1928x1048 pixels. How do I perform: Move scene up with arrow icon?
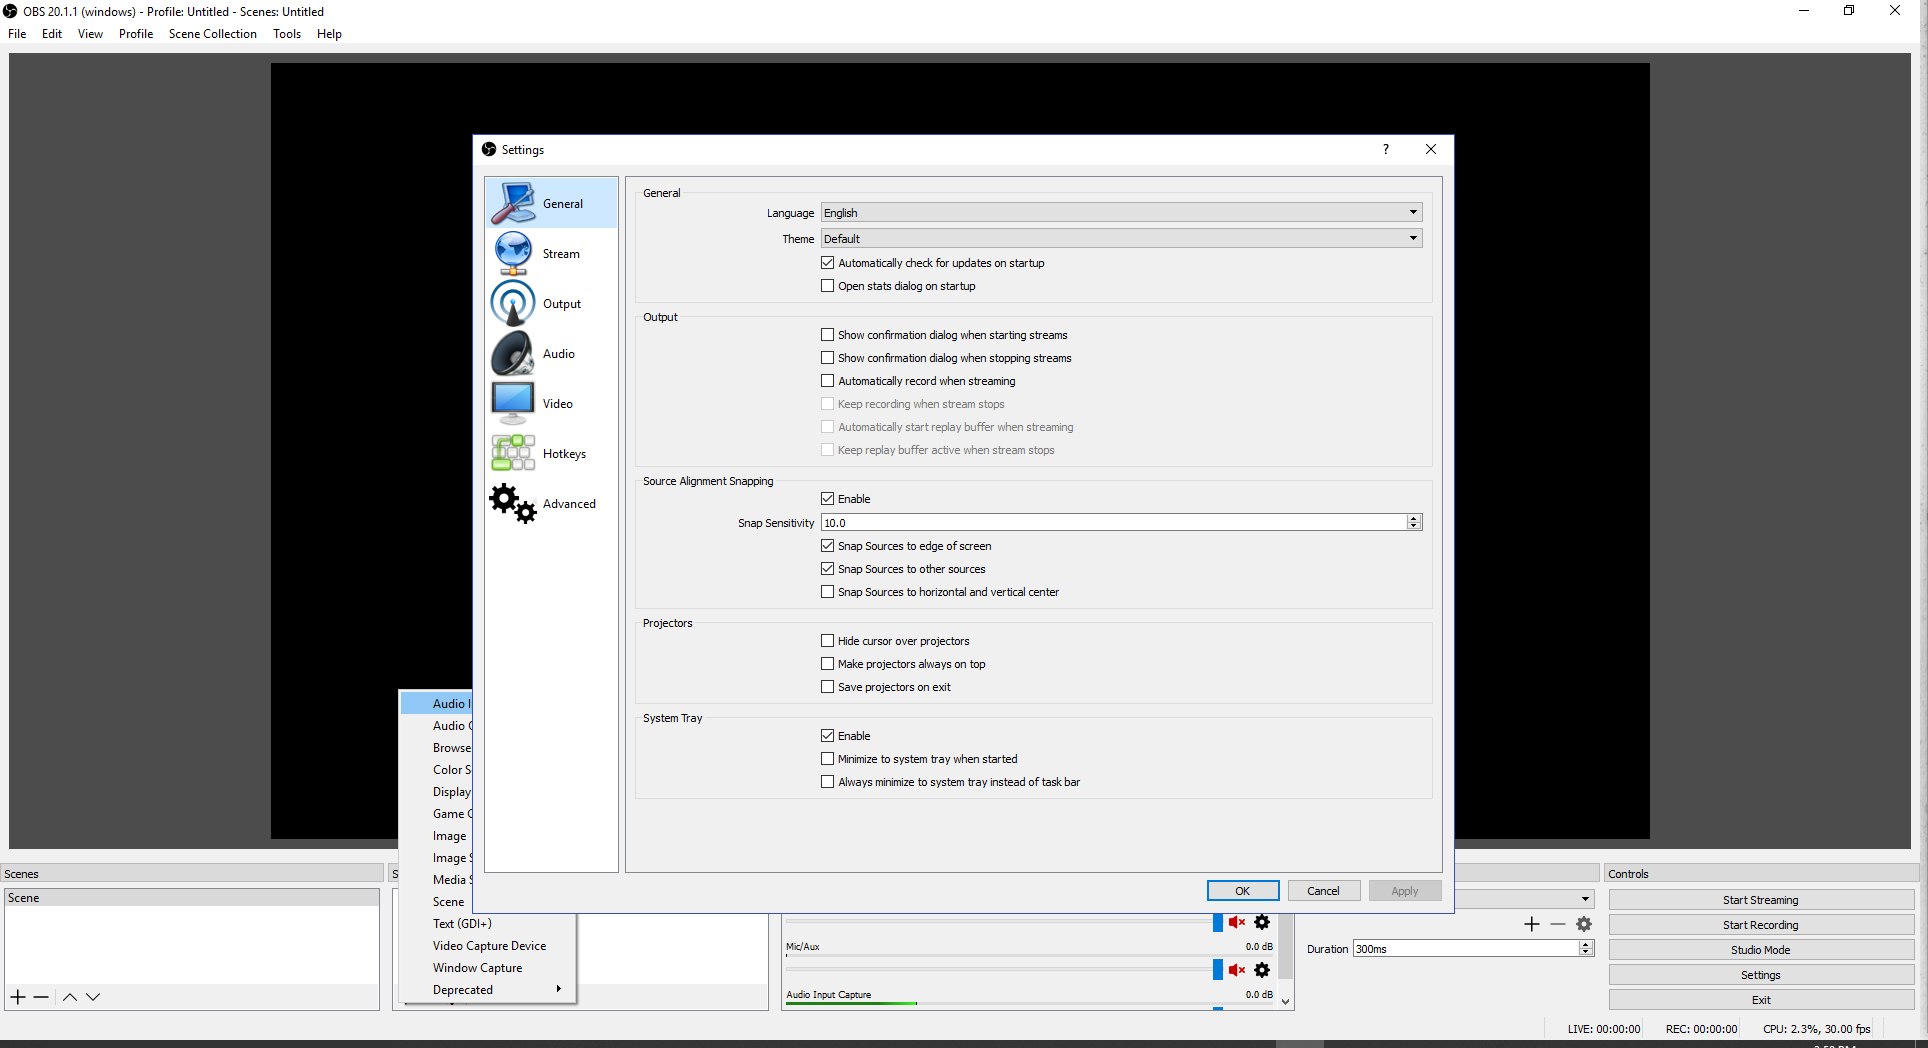70,997
